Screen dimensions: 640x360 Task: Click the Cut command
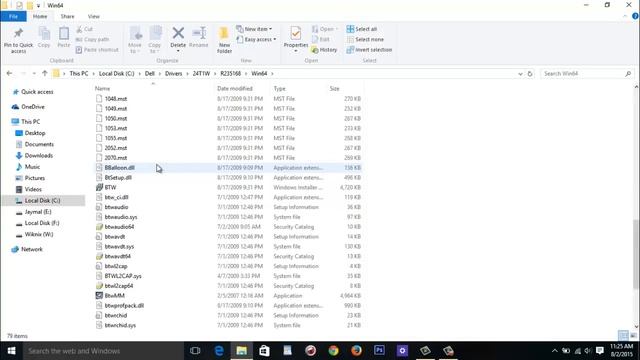84,29
